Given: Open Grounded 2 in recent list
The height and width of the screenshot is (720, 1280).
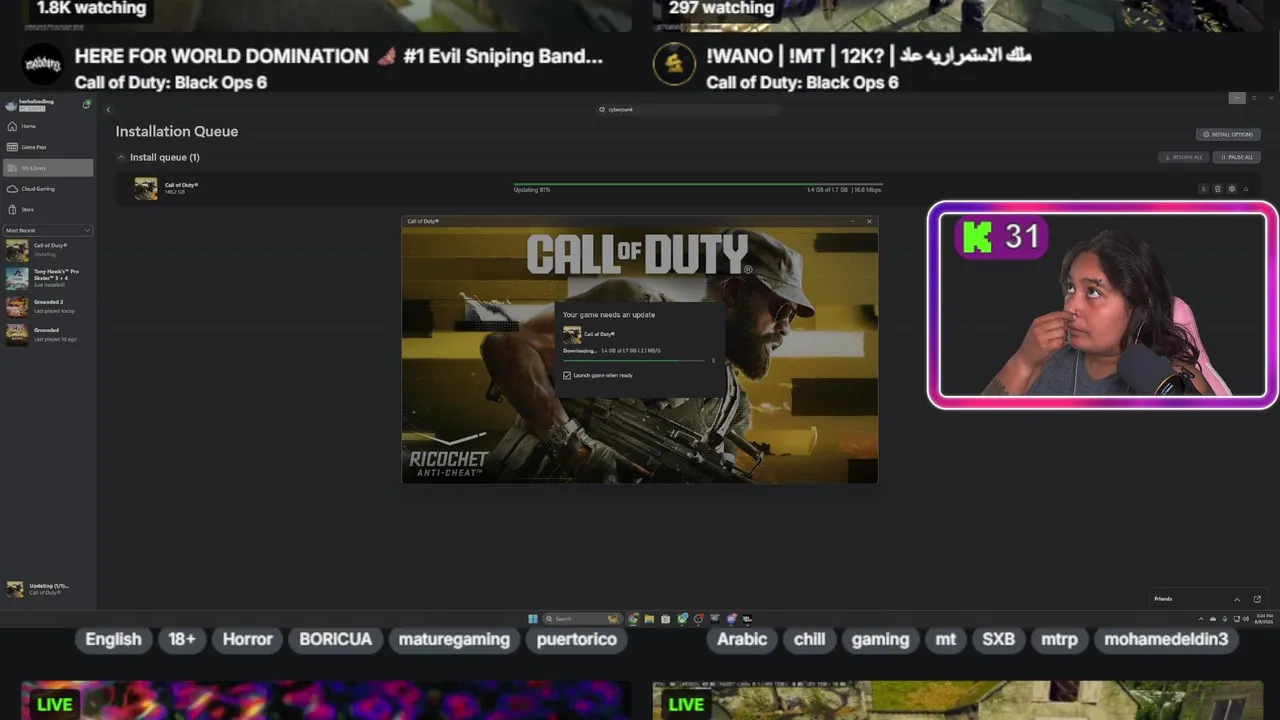Looking at the screenshot, I should tap(48, 306).
